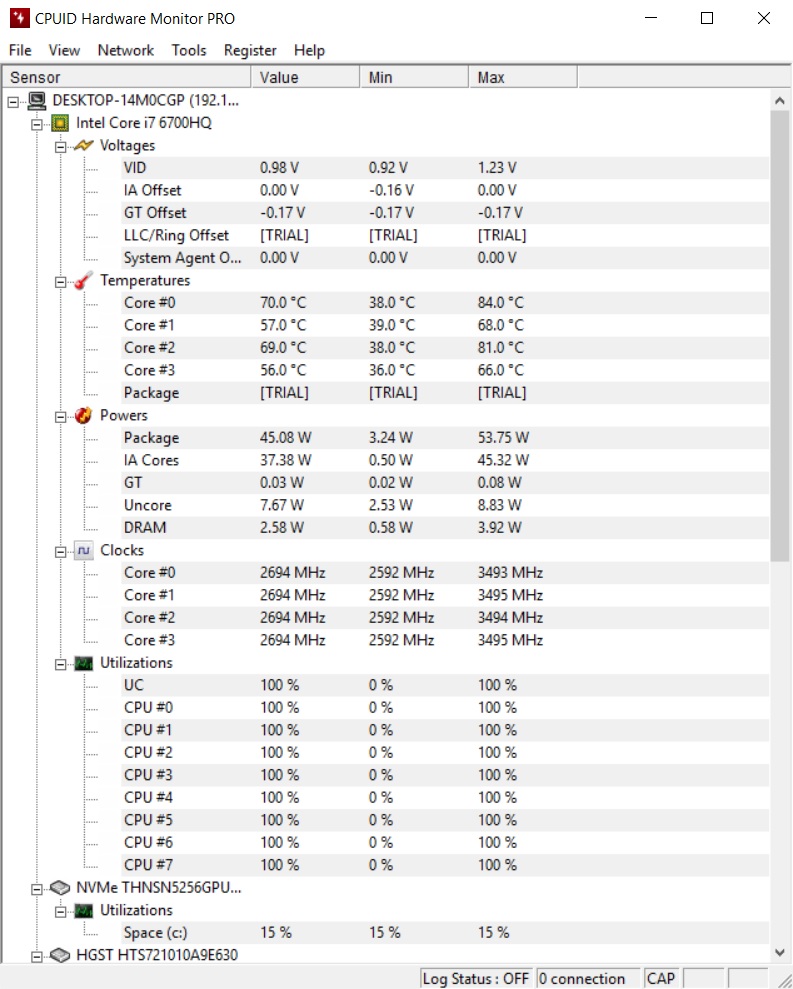Screen dimensions: 793x989
Task: Click the Max column header
Action: pos(522,78)
